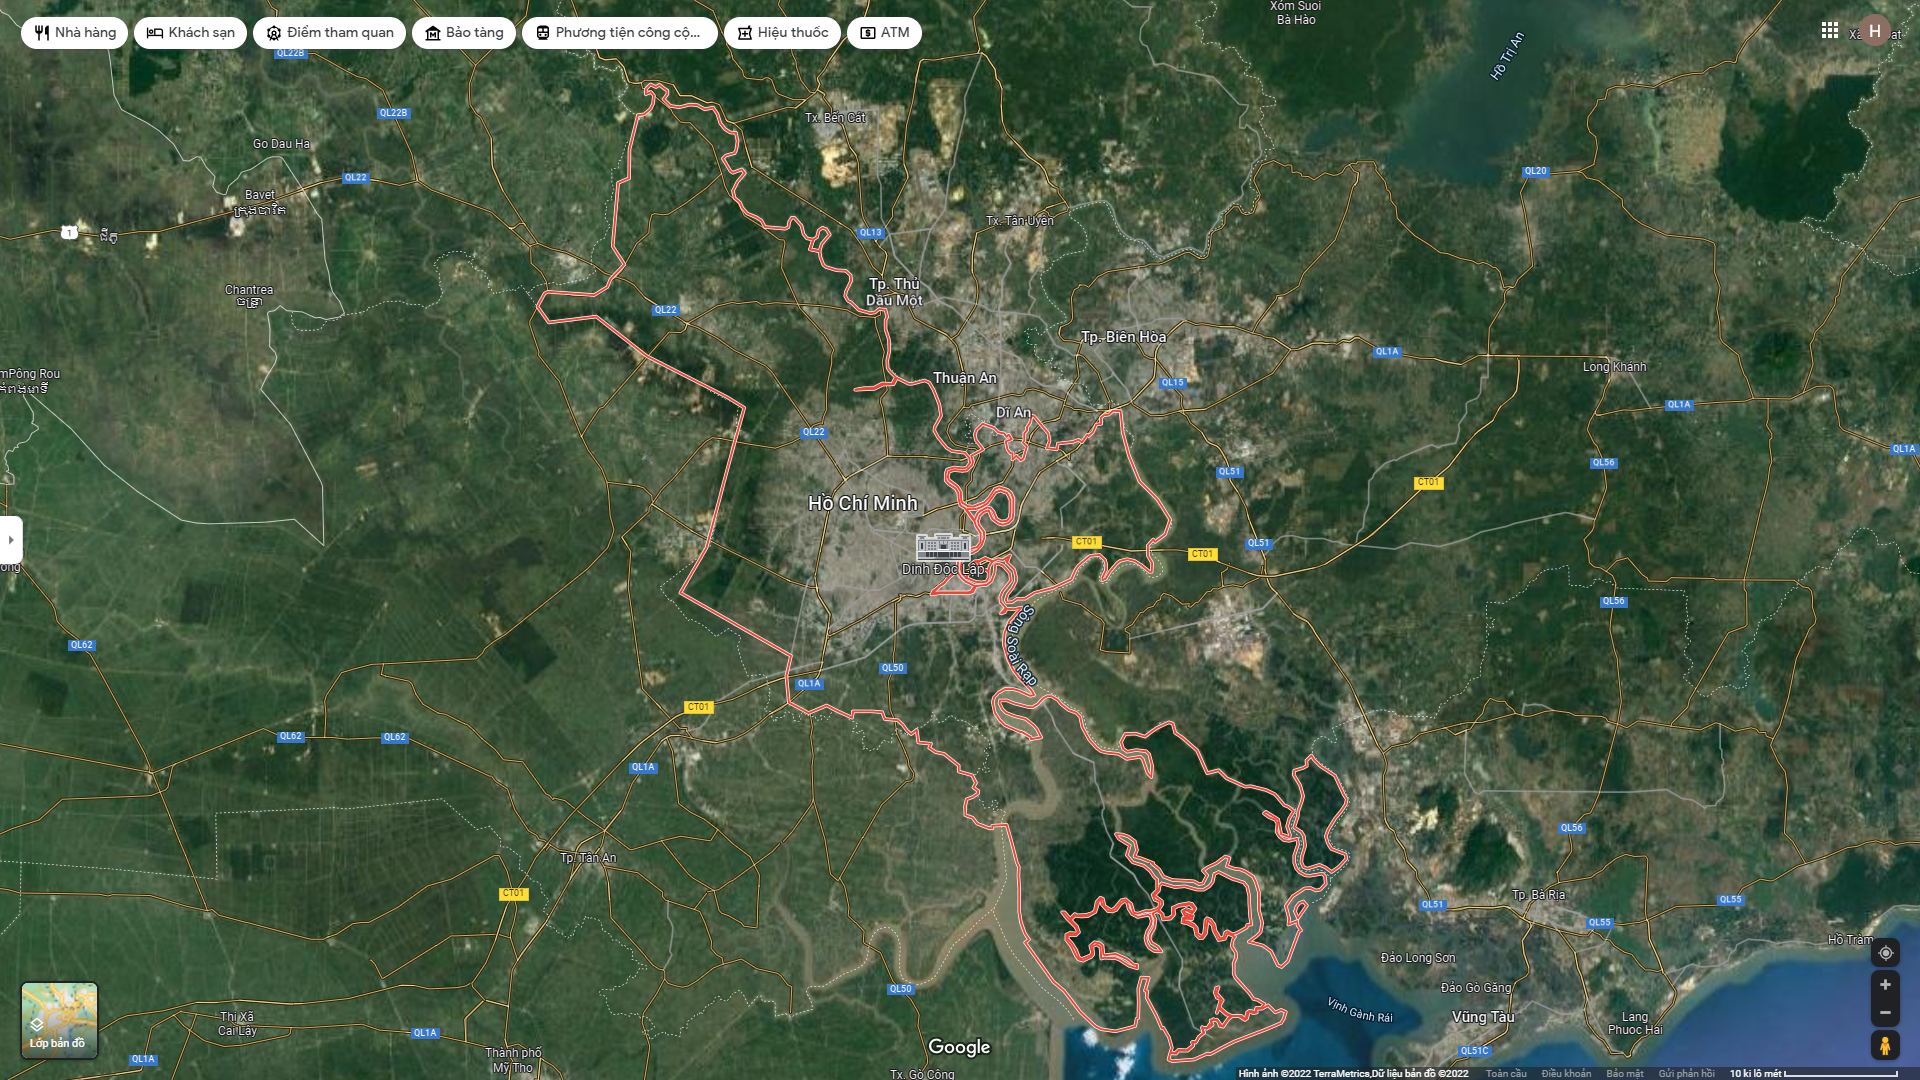Select the Street View pegman icon
Image resolution: width=1920 pixels, height=1080 pixels.
tap(1885, 1046)
